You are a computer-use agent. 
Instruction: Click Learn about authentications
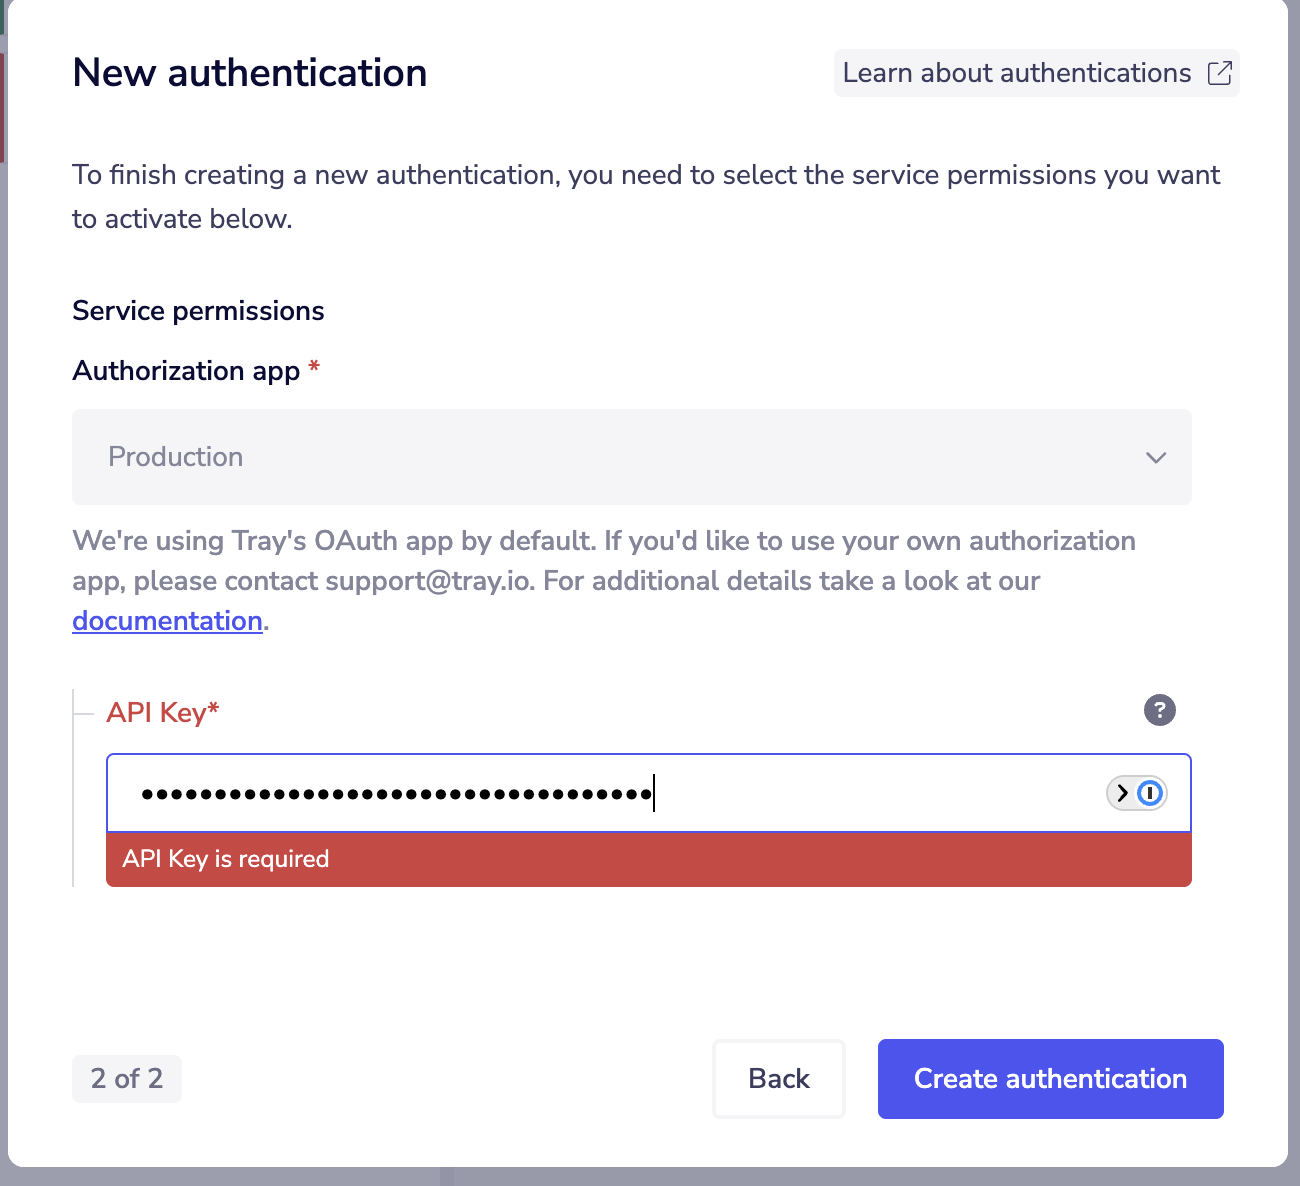click(x=1017, y=72)
